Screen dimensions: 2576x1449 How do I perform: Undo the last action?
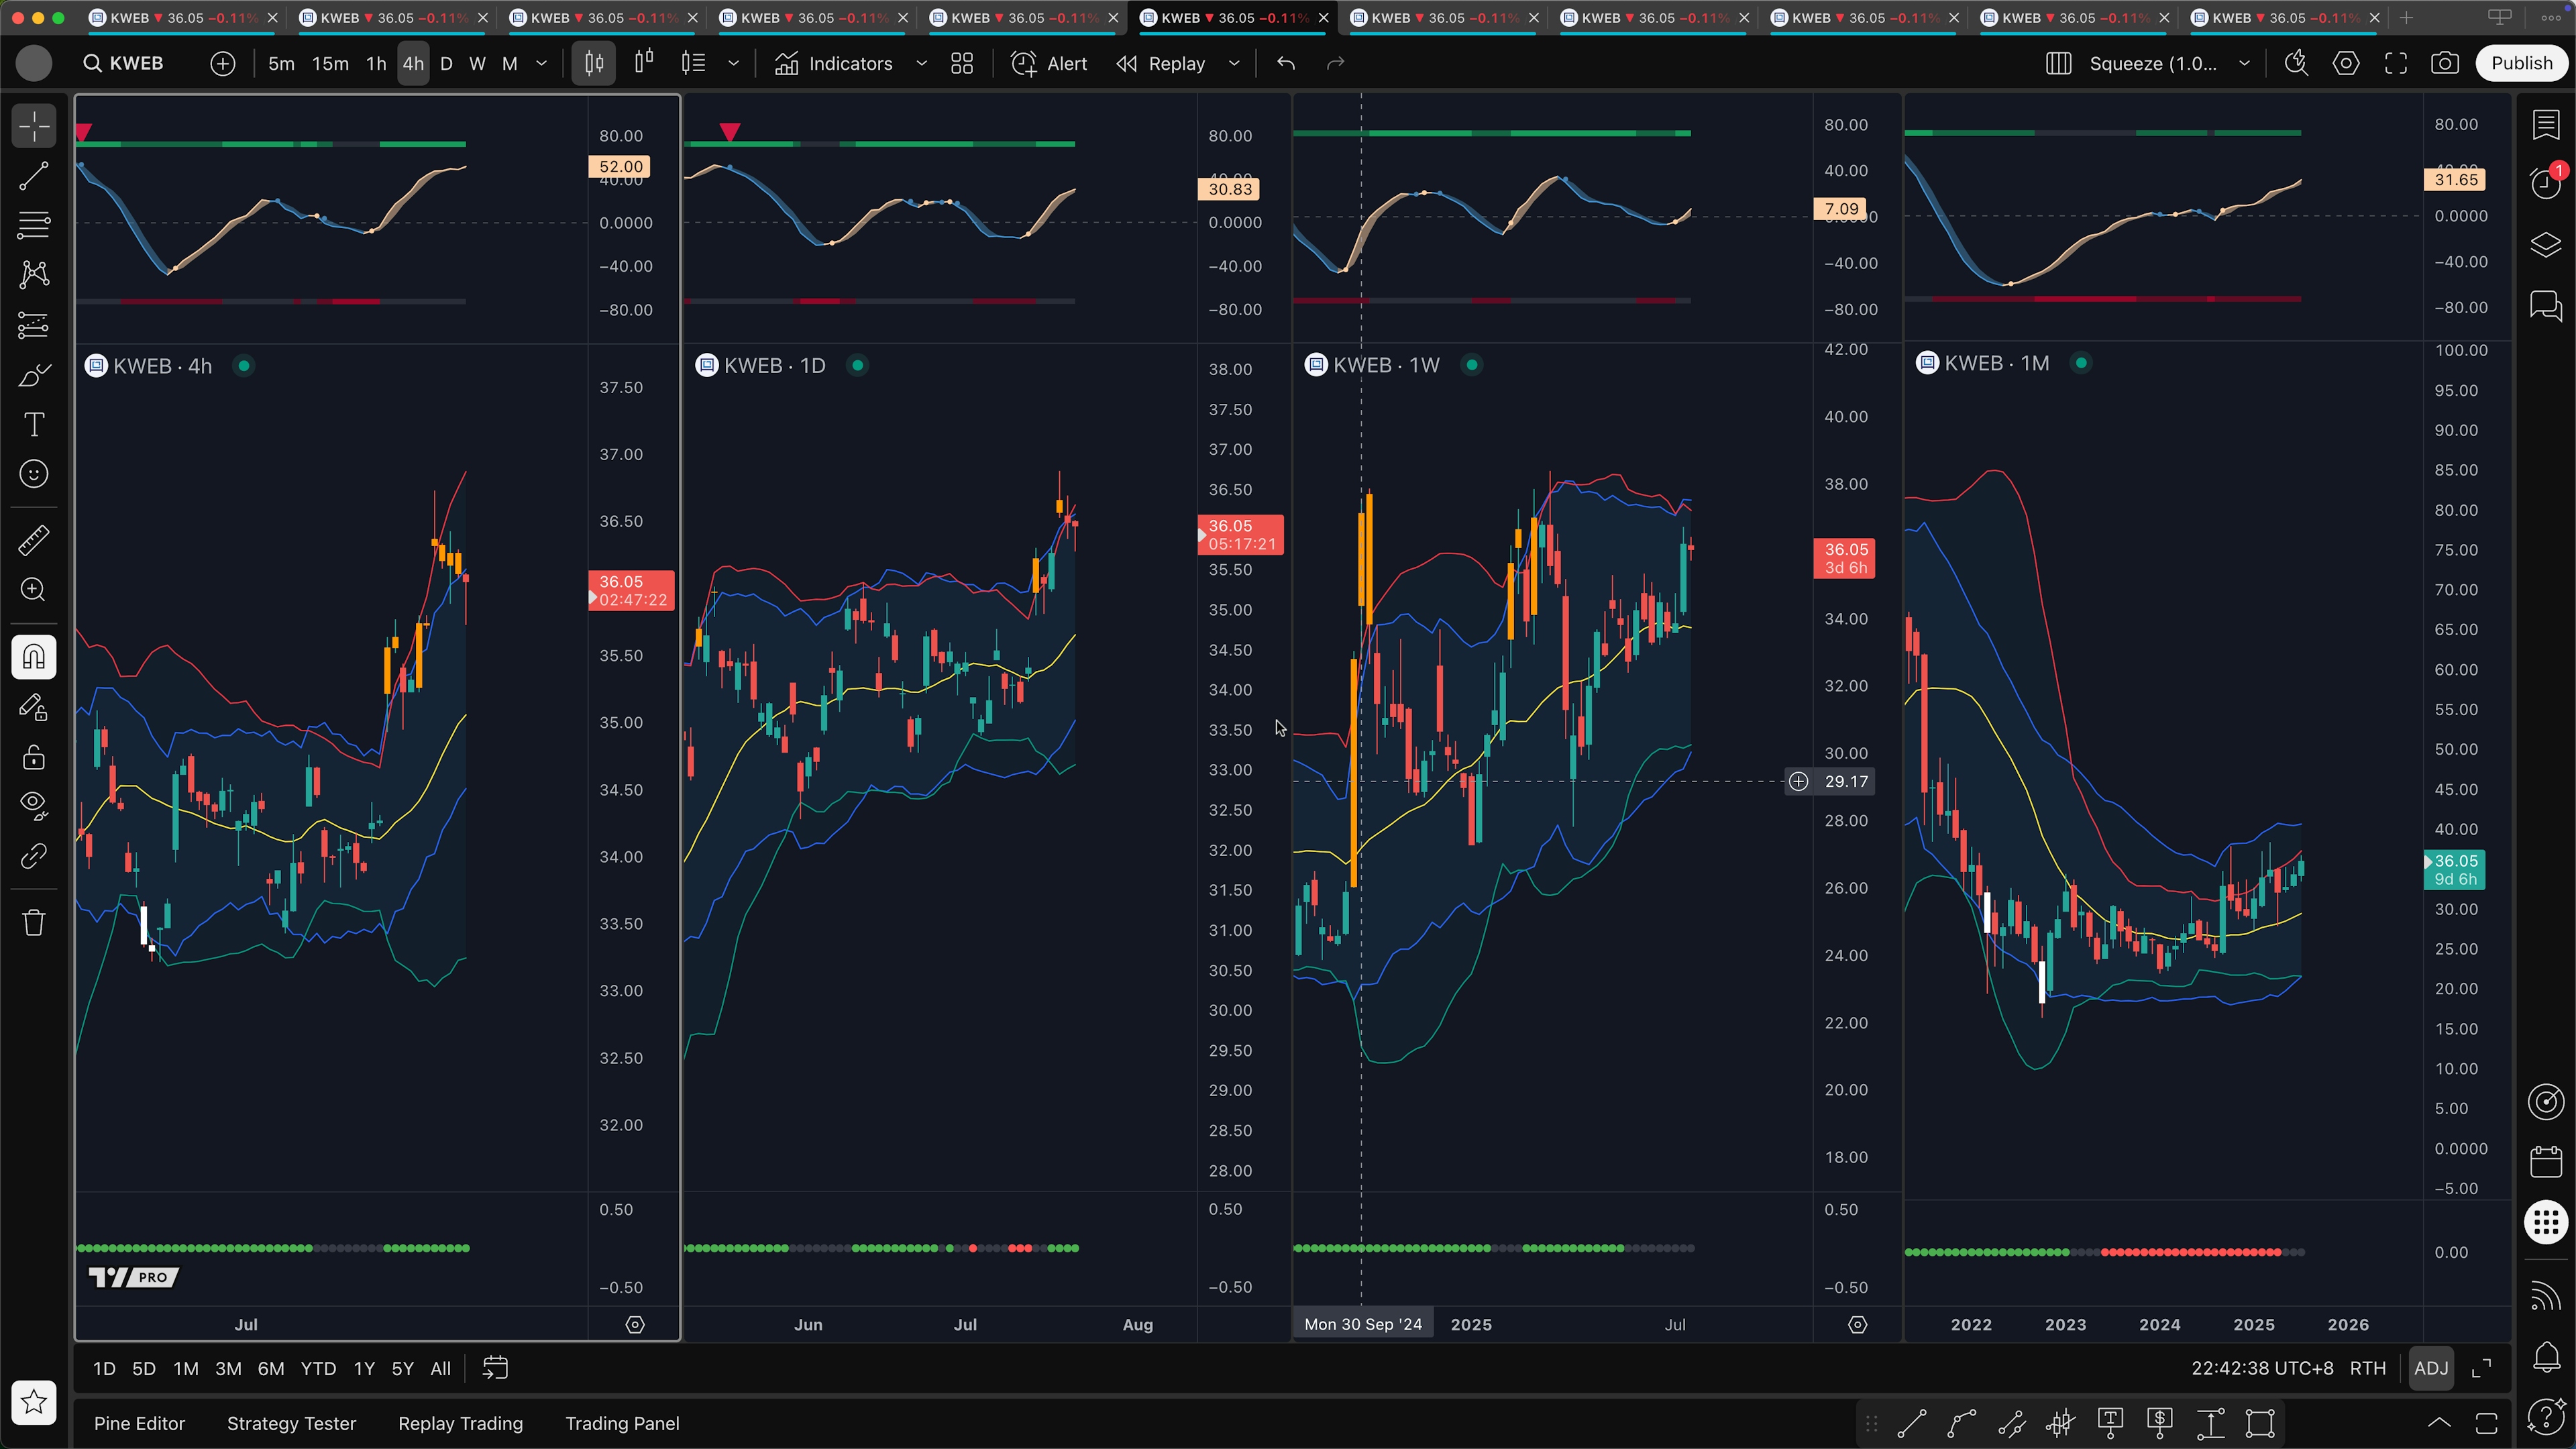[x=1286, y=64]
